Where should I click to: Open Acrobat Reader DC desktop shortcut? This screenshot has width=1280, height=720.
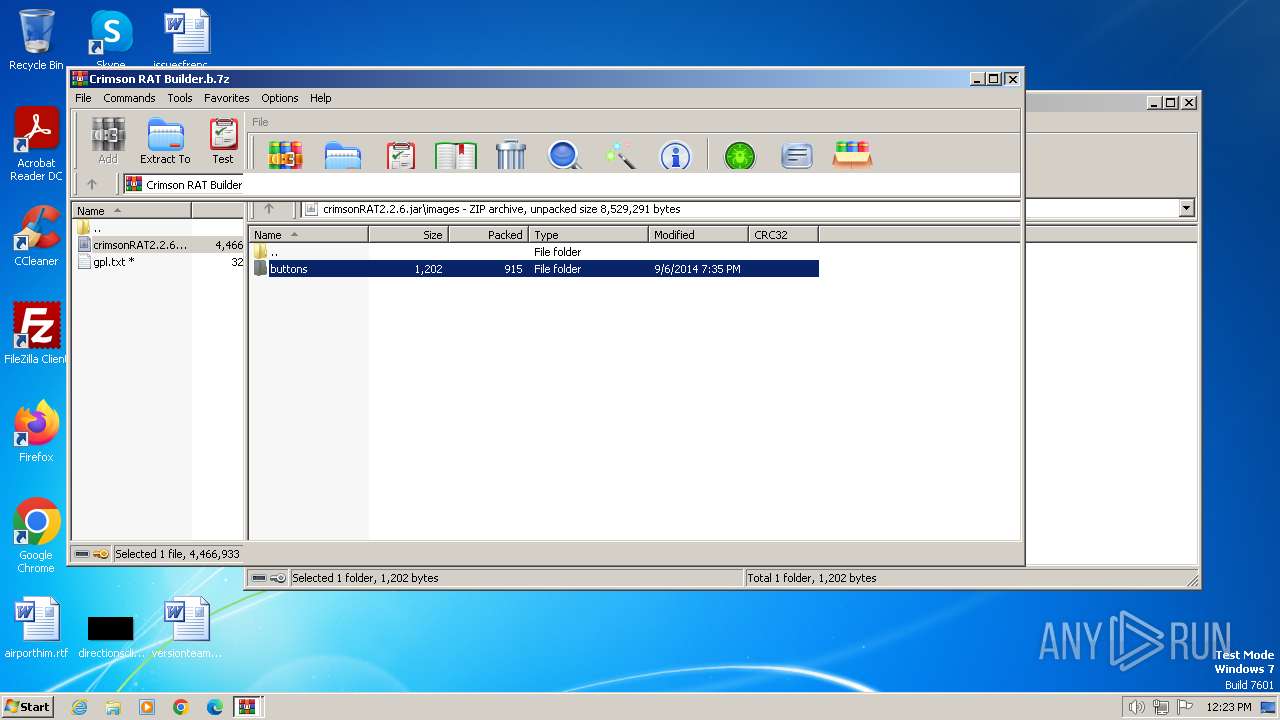pos(36,144)
